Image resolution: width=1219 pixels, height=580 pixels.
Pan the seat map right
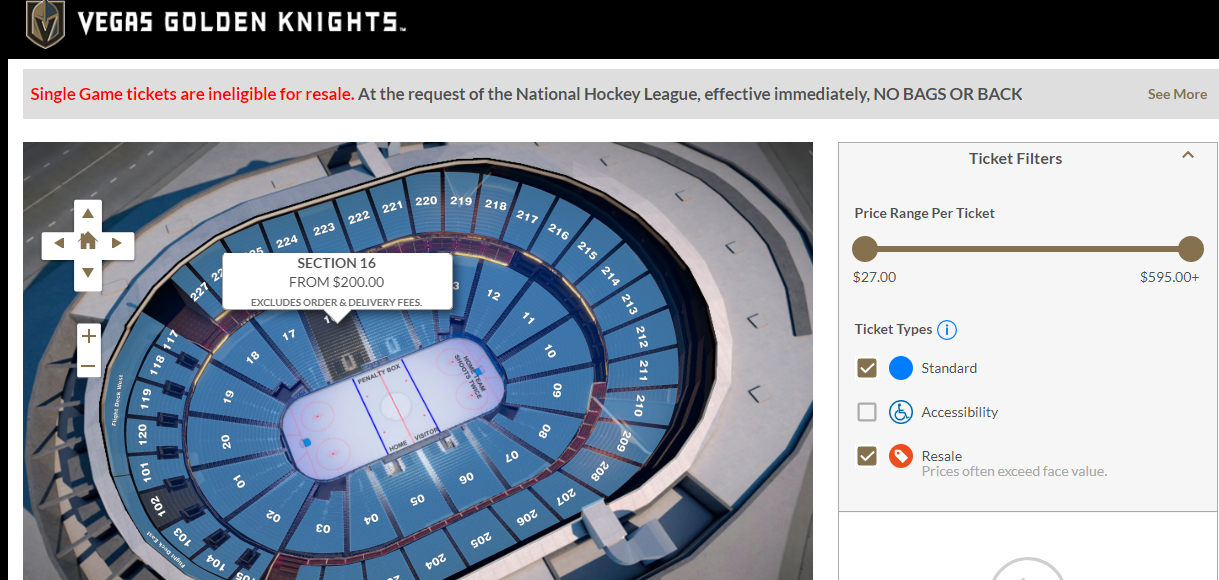click(x=117, y=242)
